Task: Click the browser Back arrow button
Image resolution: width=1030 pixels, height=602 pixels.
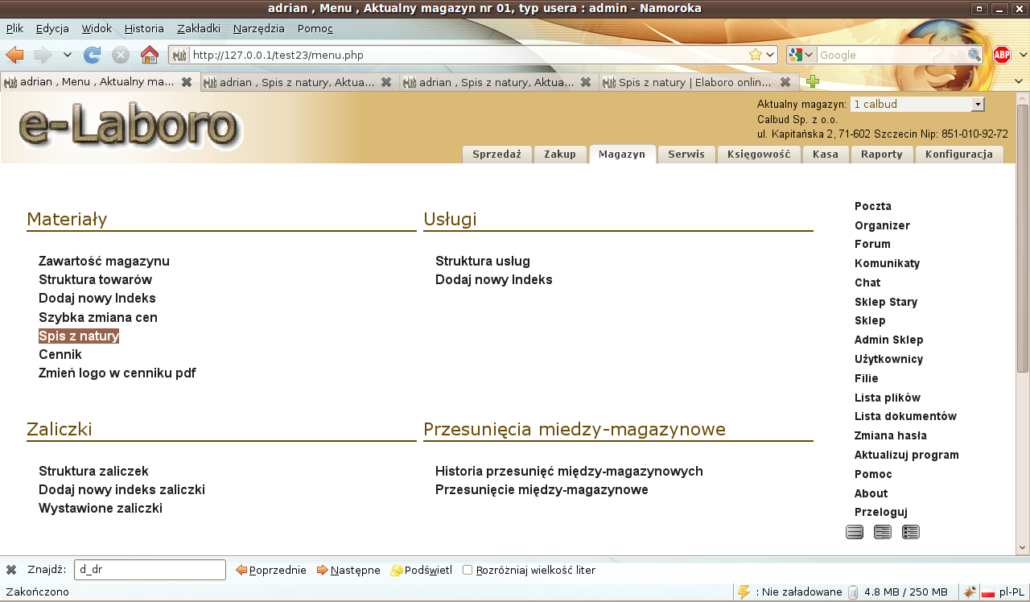Action: 15,55
